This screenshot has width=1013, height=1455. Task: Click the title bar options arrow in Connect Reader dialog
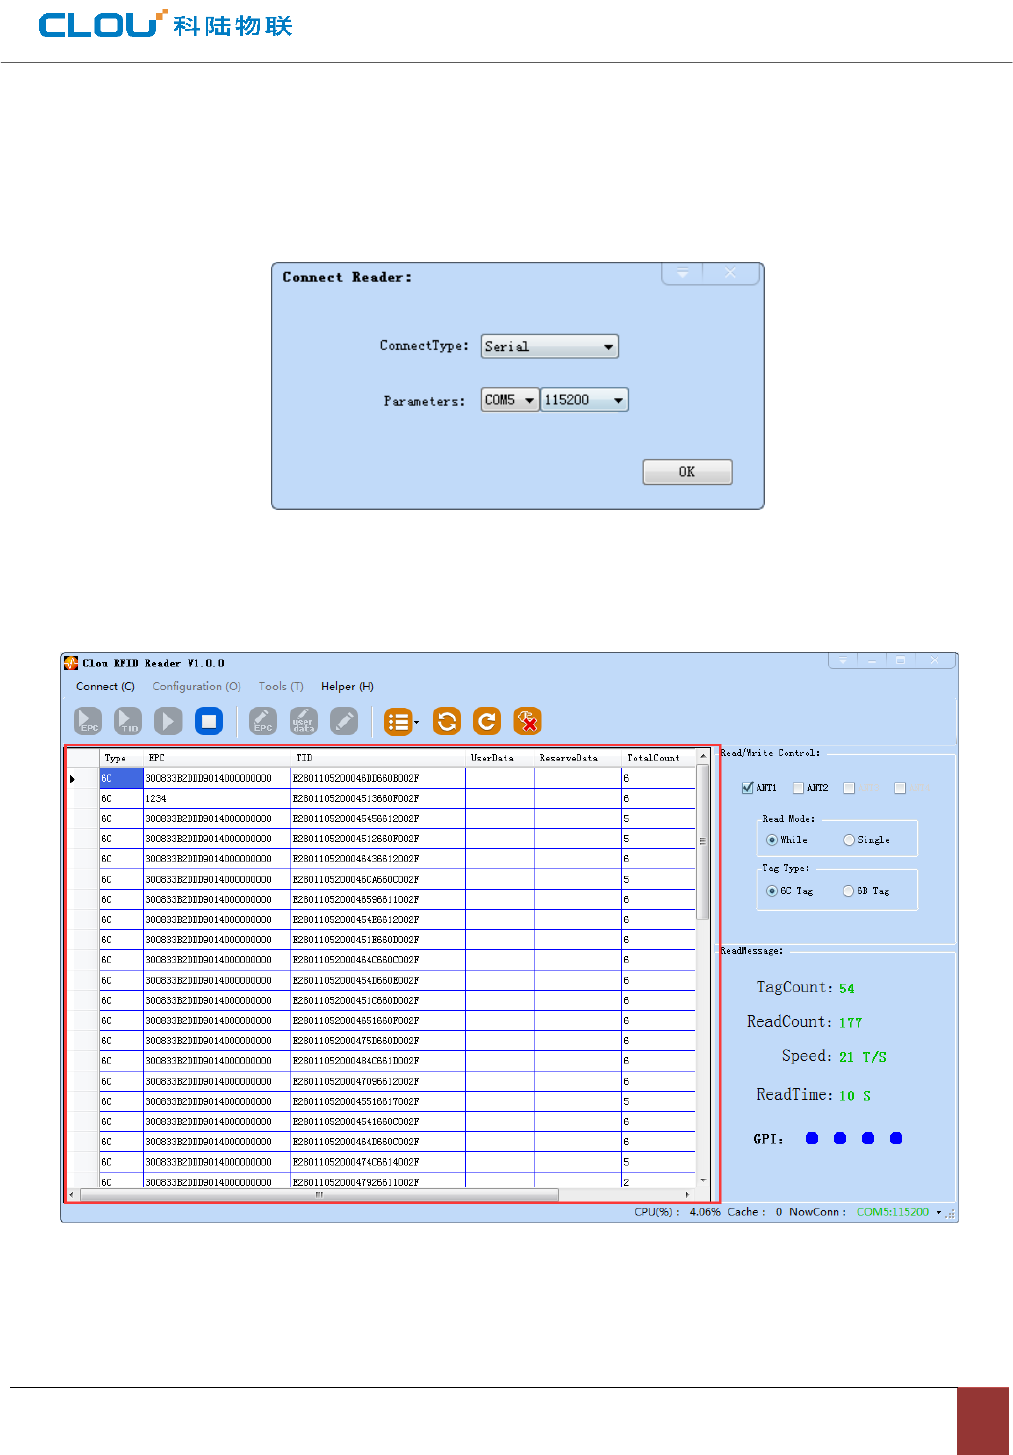click(x=683, y=273)
